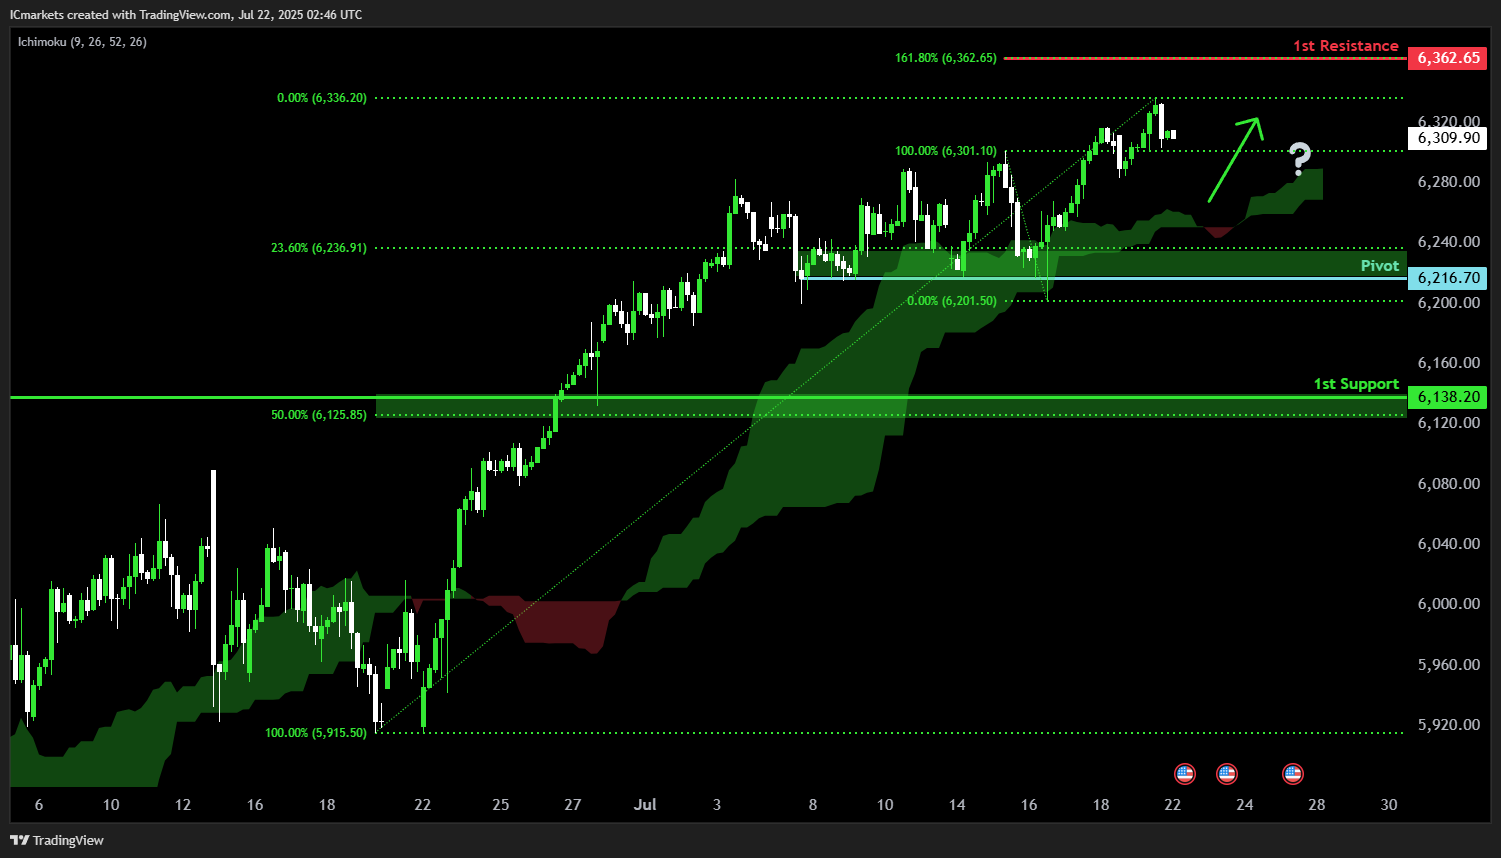The image size is (1501, 858).
Task: Click the middle US flag economic event marker
Action: pyautogui.click(x=1227, y=773)
